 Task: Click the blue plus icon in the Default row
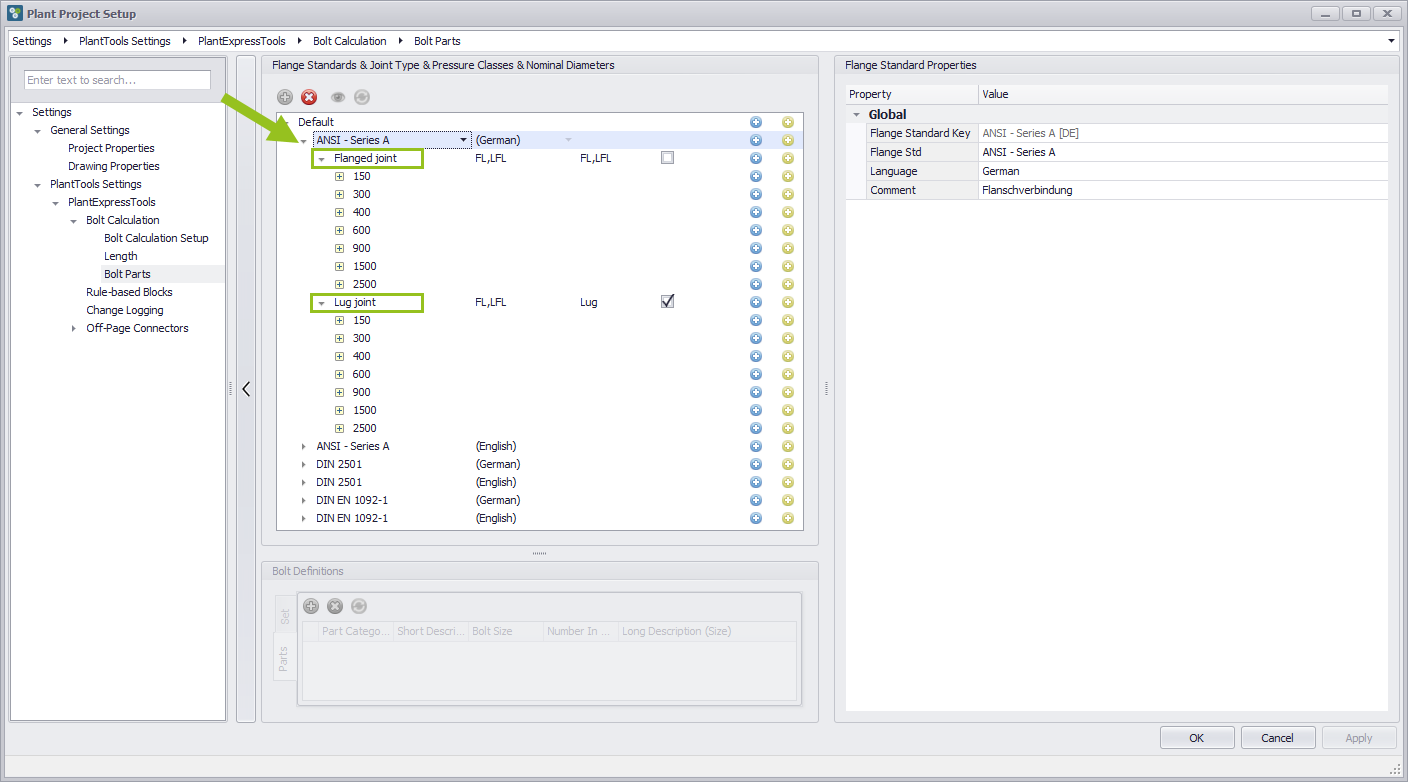[x=756, y=122]
